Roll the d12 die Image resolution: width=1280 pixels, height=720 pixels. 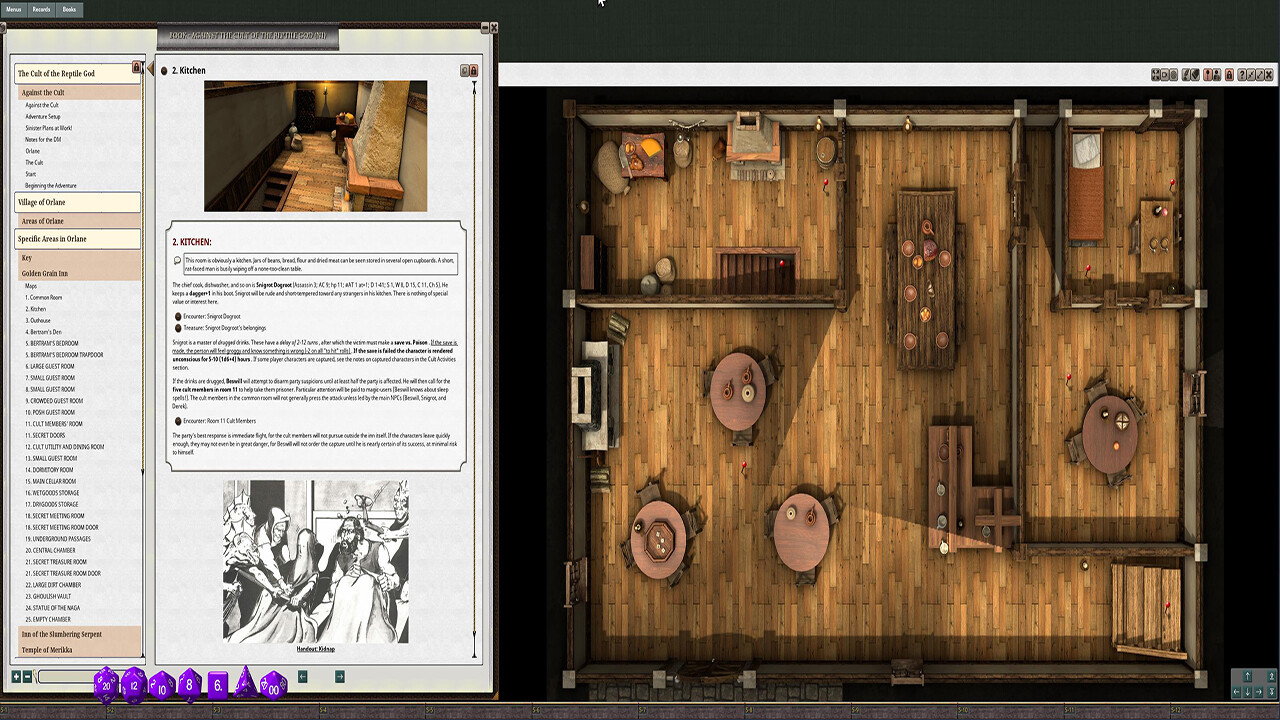[x=132, y=686]
